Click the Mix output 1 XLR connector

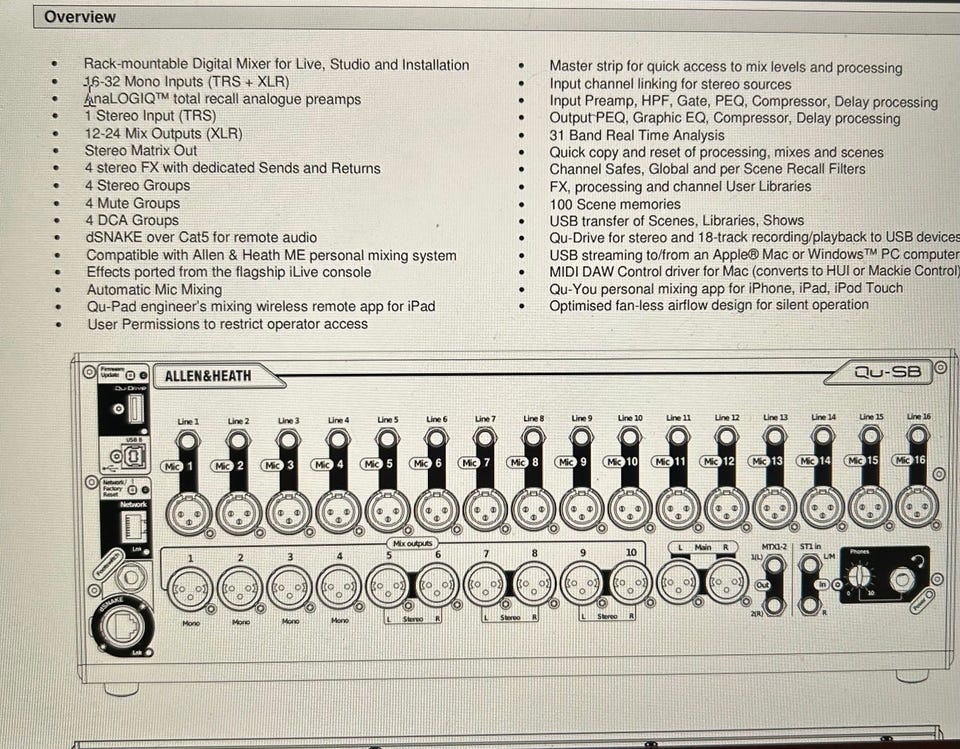point(190,589)
